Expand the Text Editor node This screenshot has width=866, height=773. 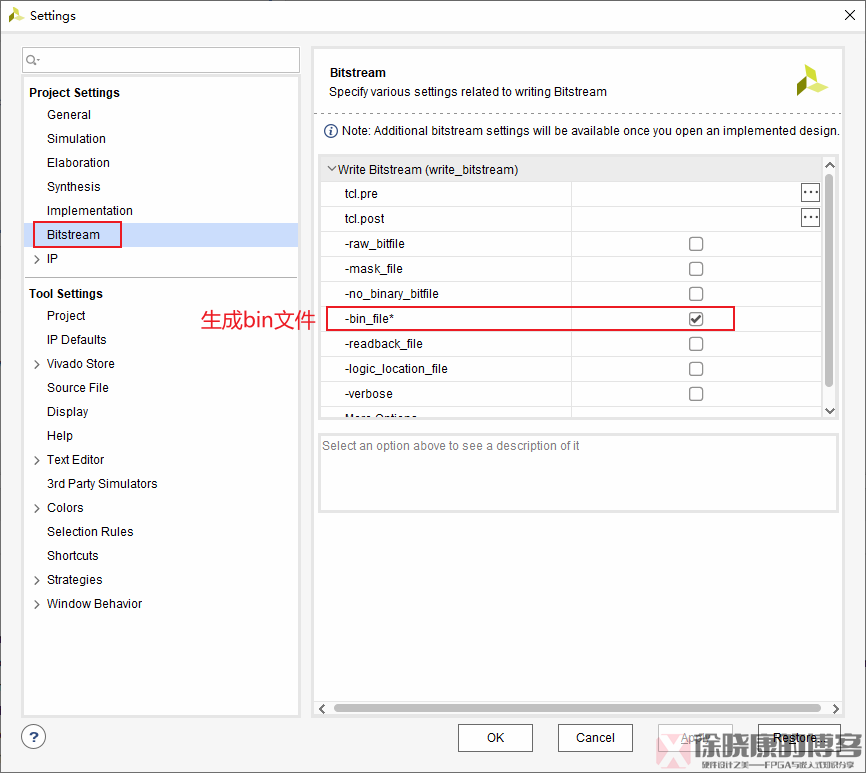(x=37, y=460)
